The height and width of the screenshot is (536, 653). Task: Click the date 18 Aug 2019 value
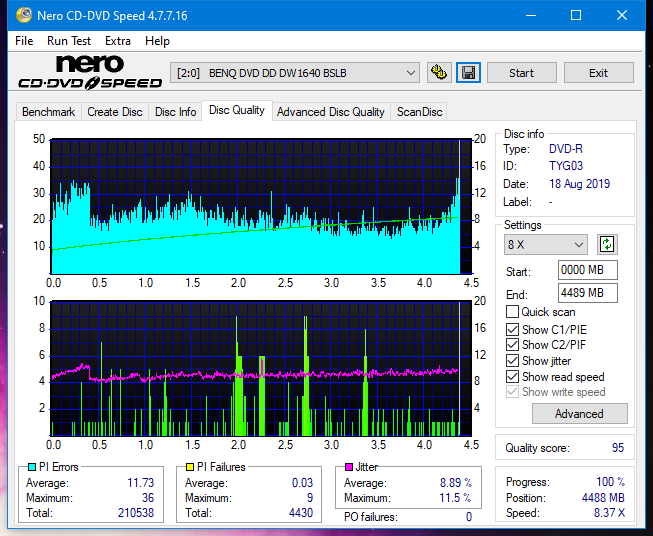579,184
